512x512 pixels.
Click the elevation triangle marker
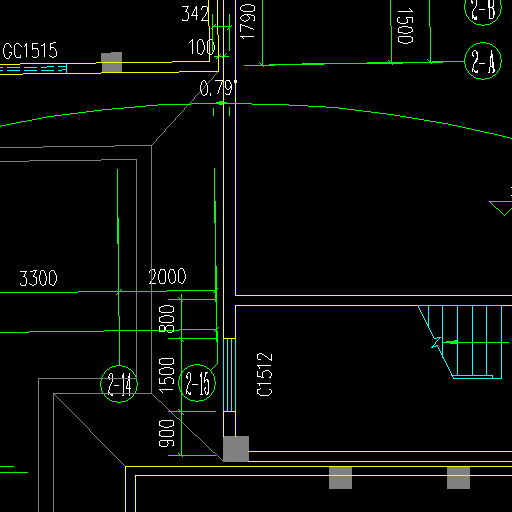coord(501,208)
